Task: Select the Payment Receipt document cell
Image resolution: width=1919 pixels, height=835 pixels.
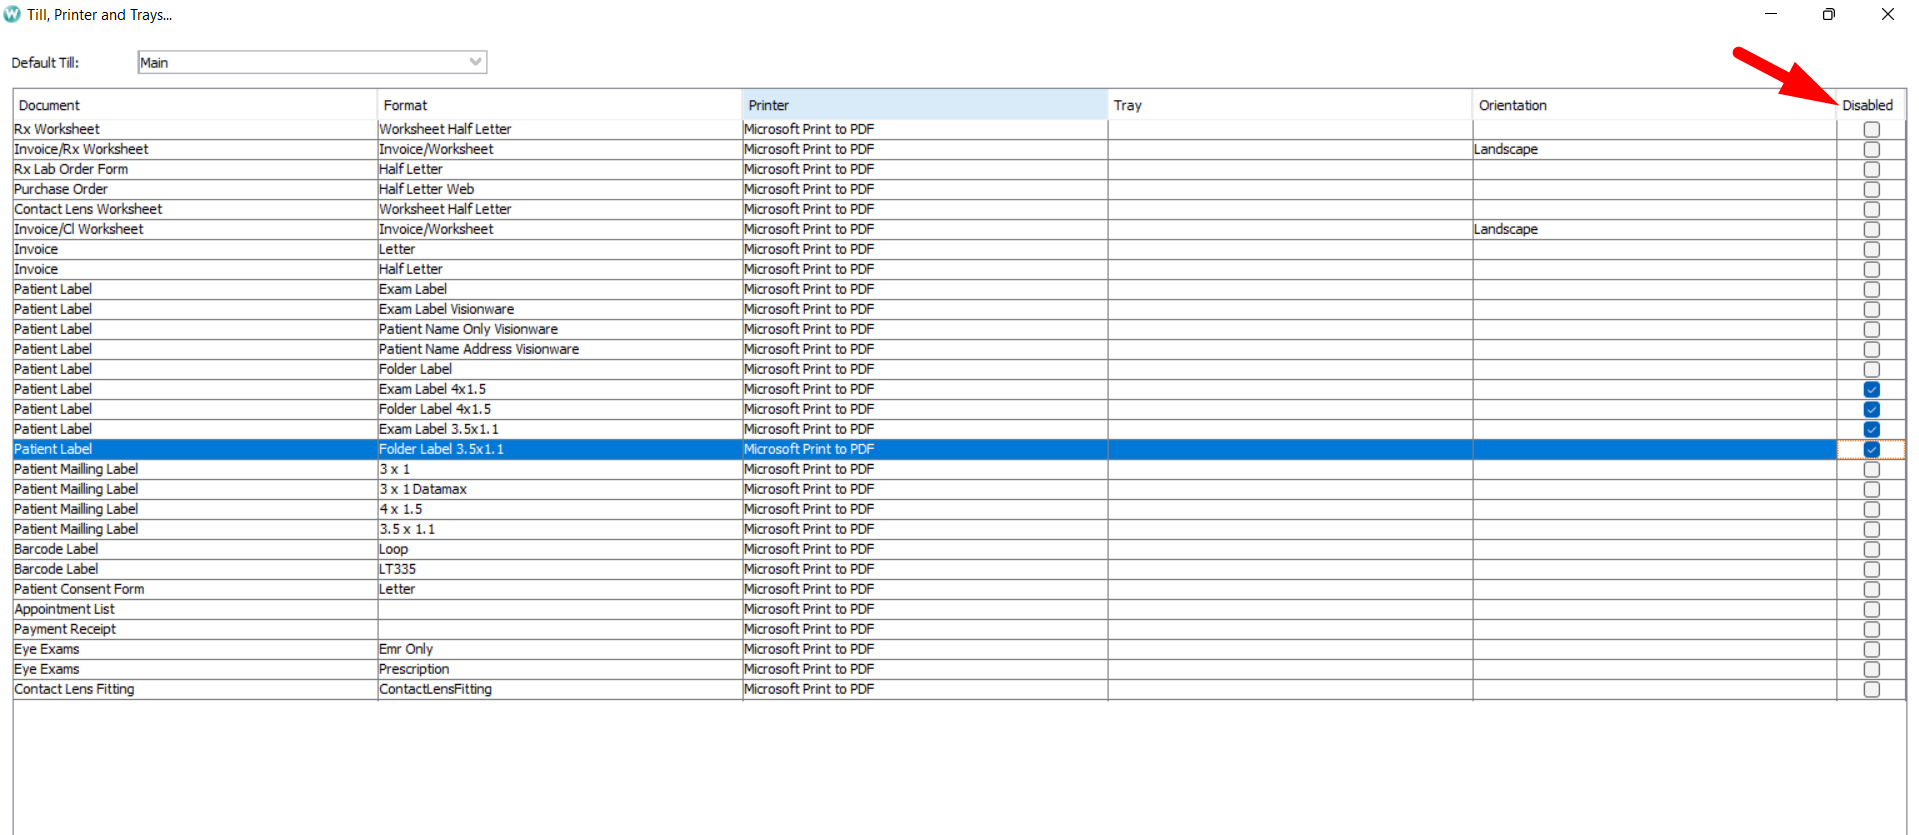Action: point(195,629)
